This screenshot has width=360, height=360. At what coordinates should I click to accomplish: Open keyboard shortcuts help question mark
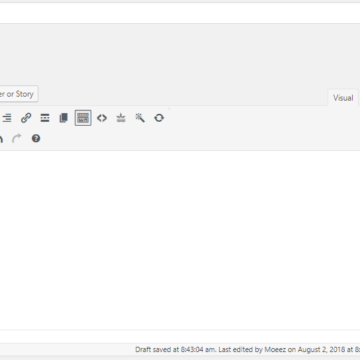point(36,138)
